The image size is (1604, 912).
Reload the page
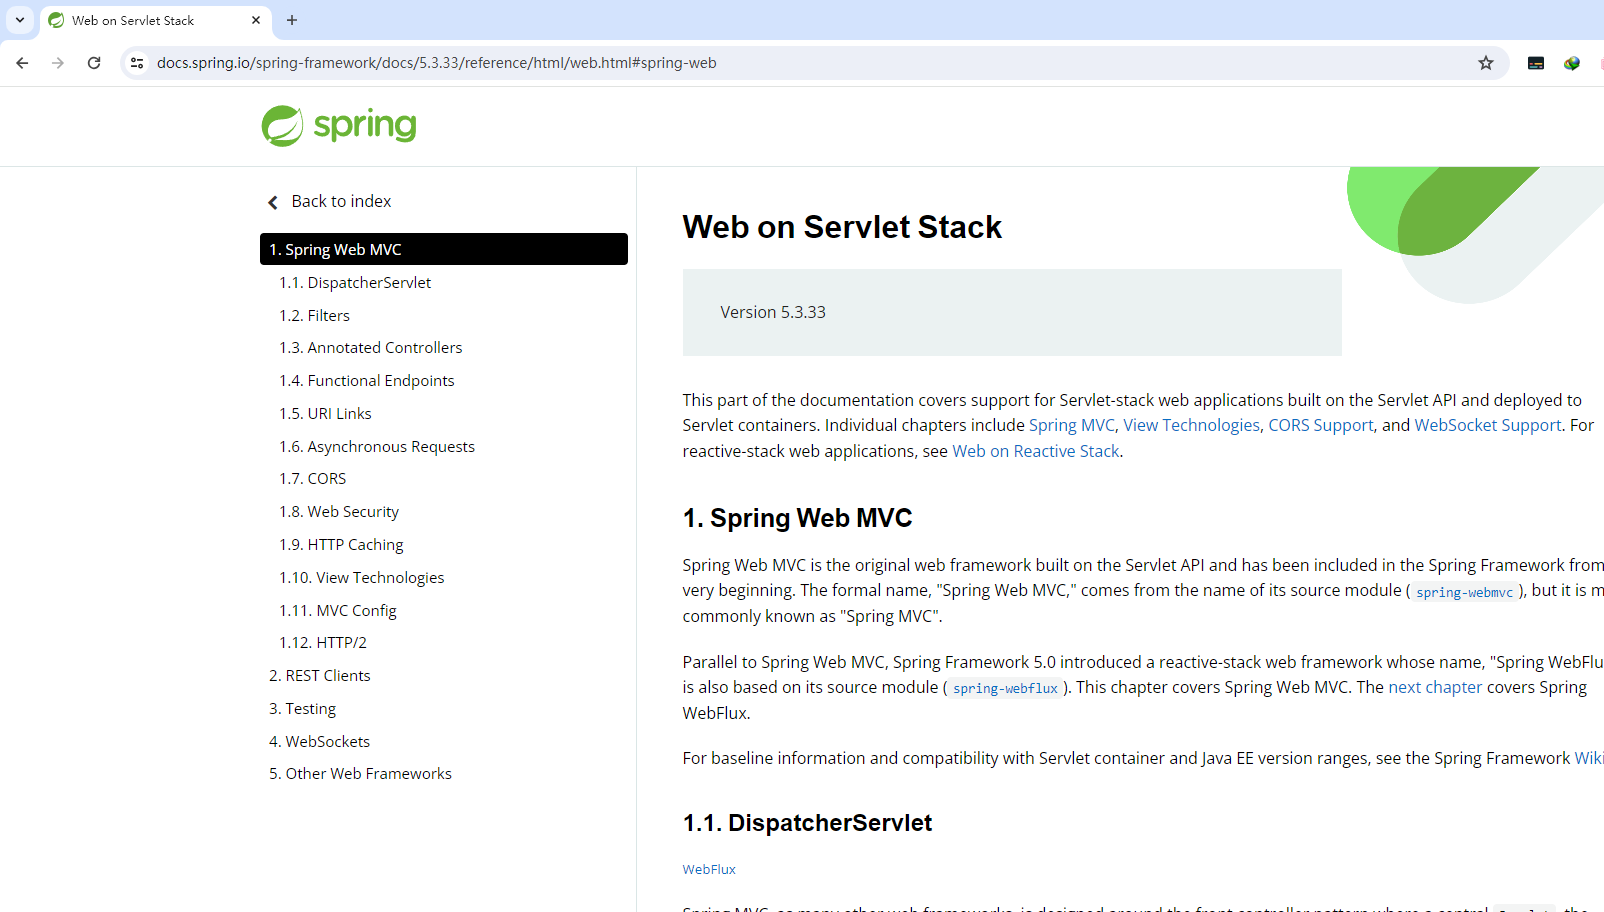[x=94, y=63]
